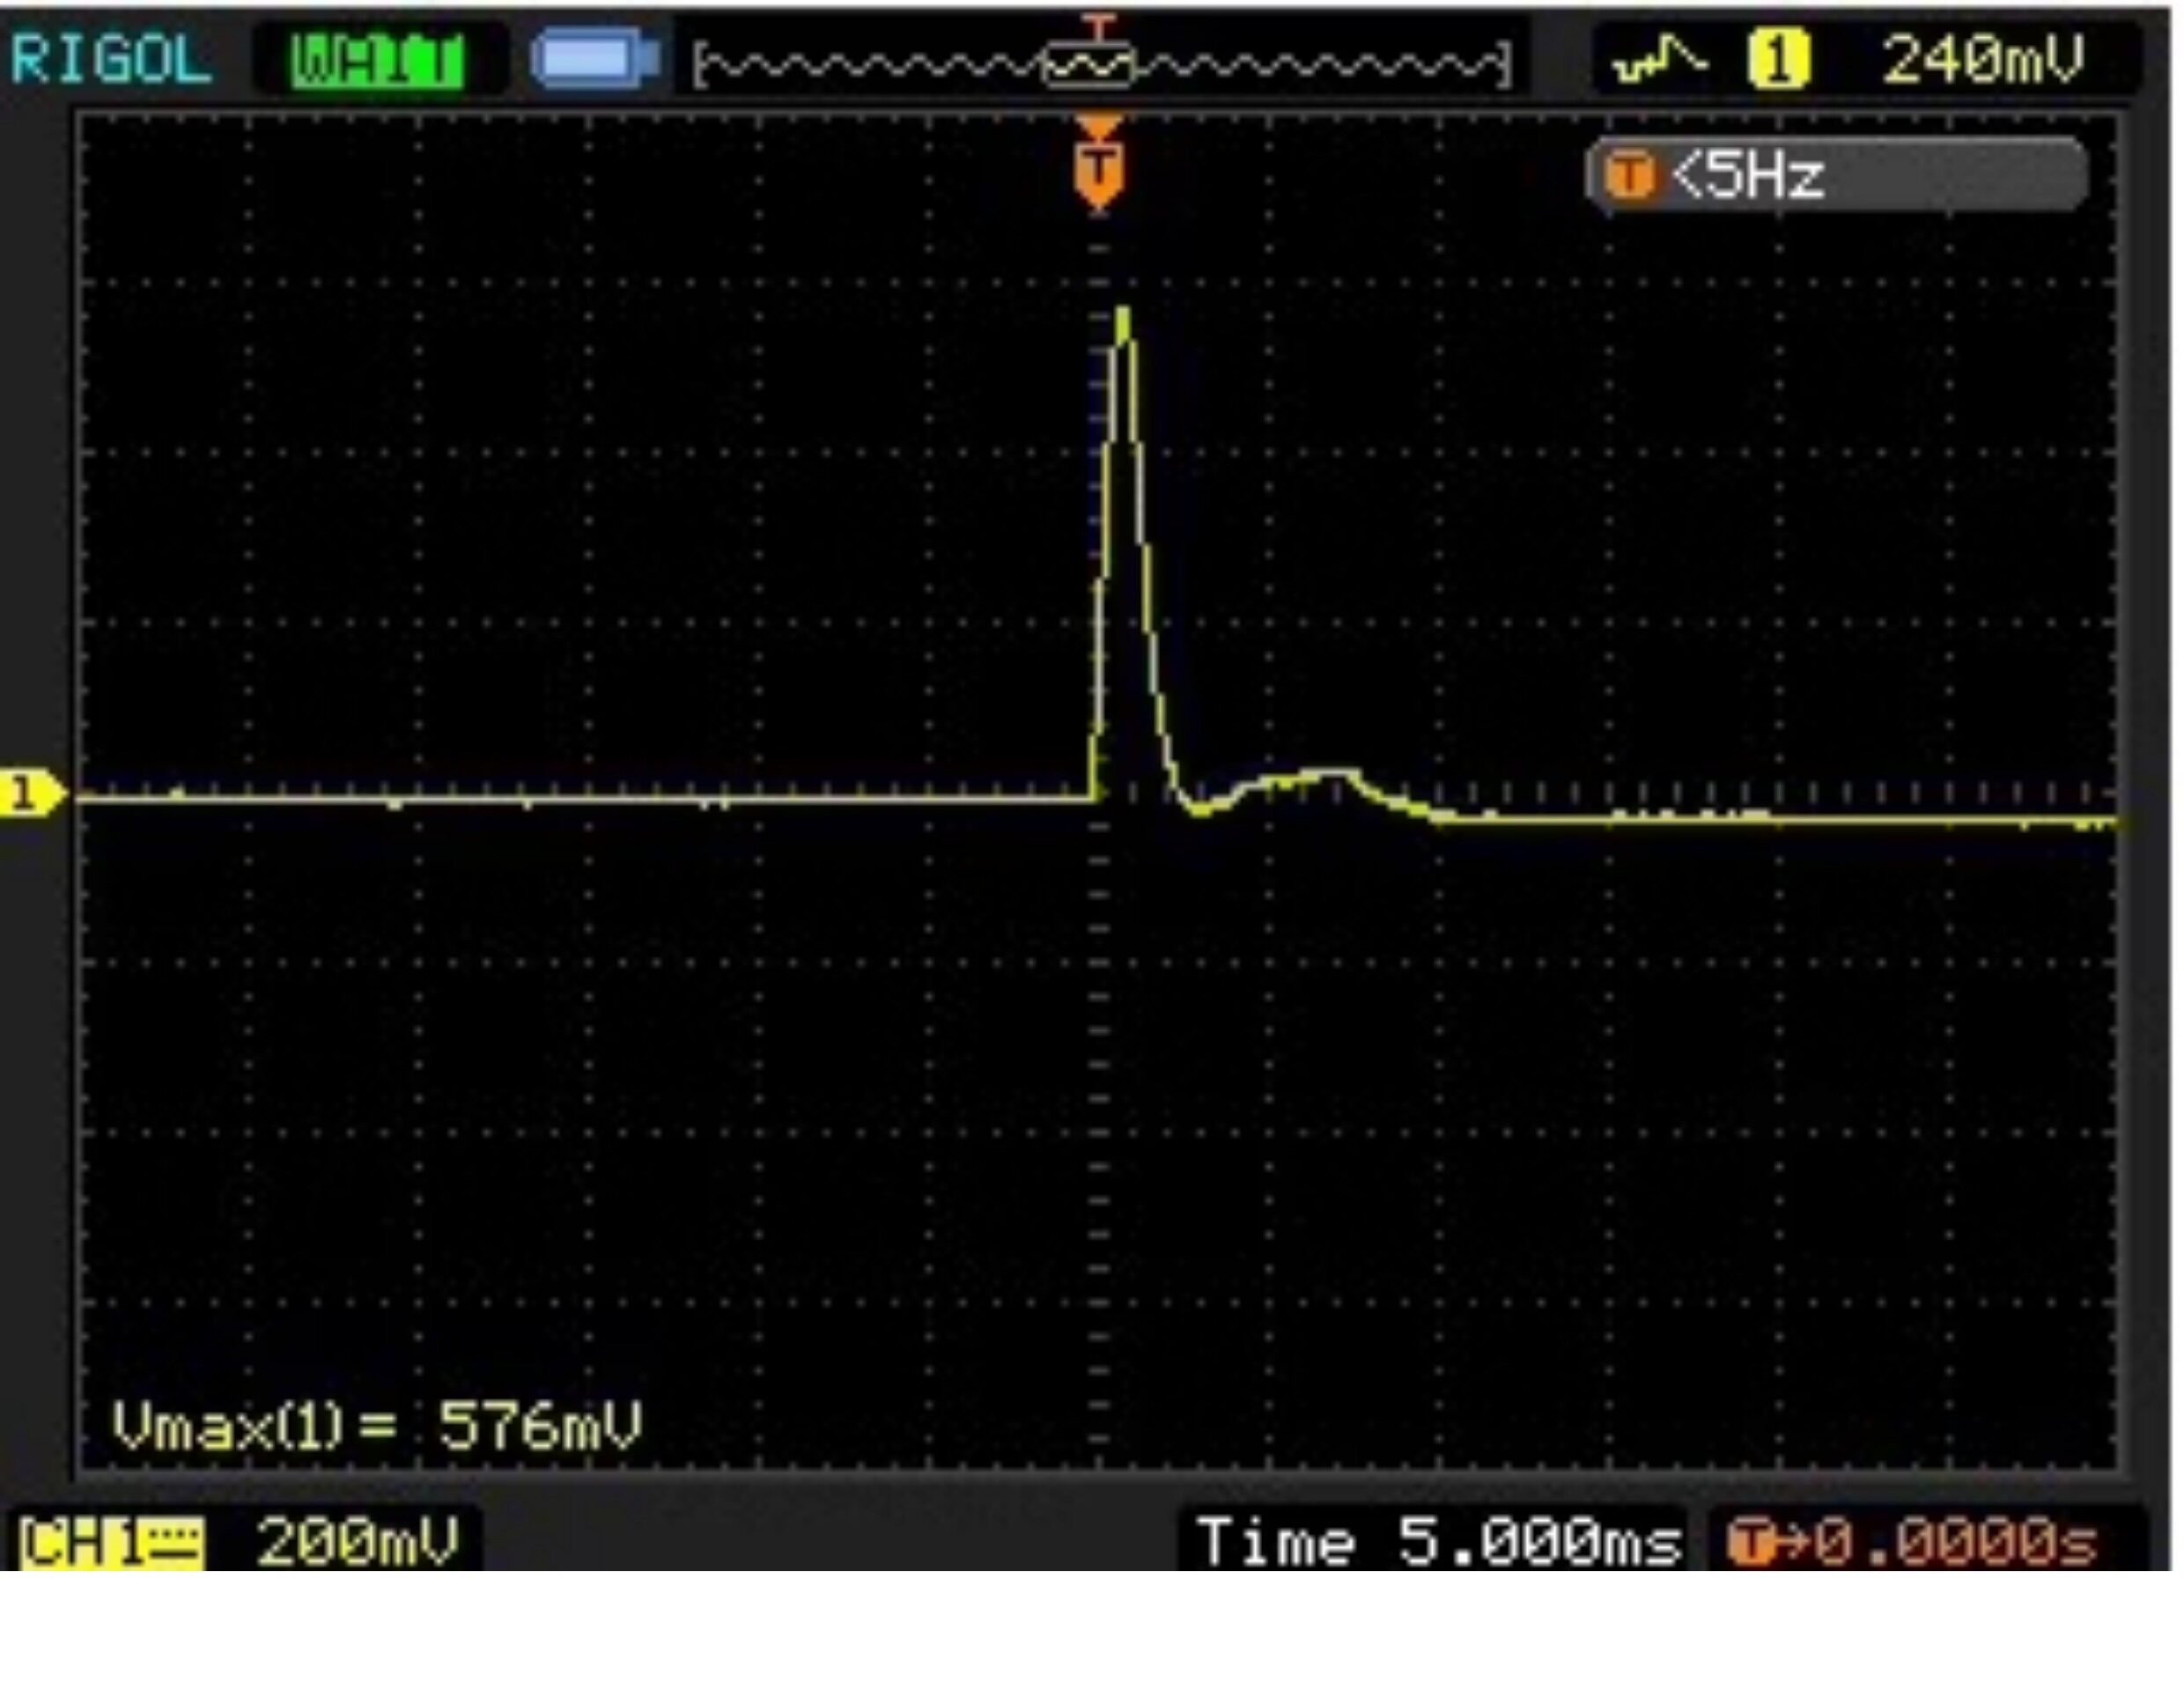Click the 200mV vertical scale value
The height and width of the screenshot is (1705, 2184).
coord(358,1542)
